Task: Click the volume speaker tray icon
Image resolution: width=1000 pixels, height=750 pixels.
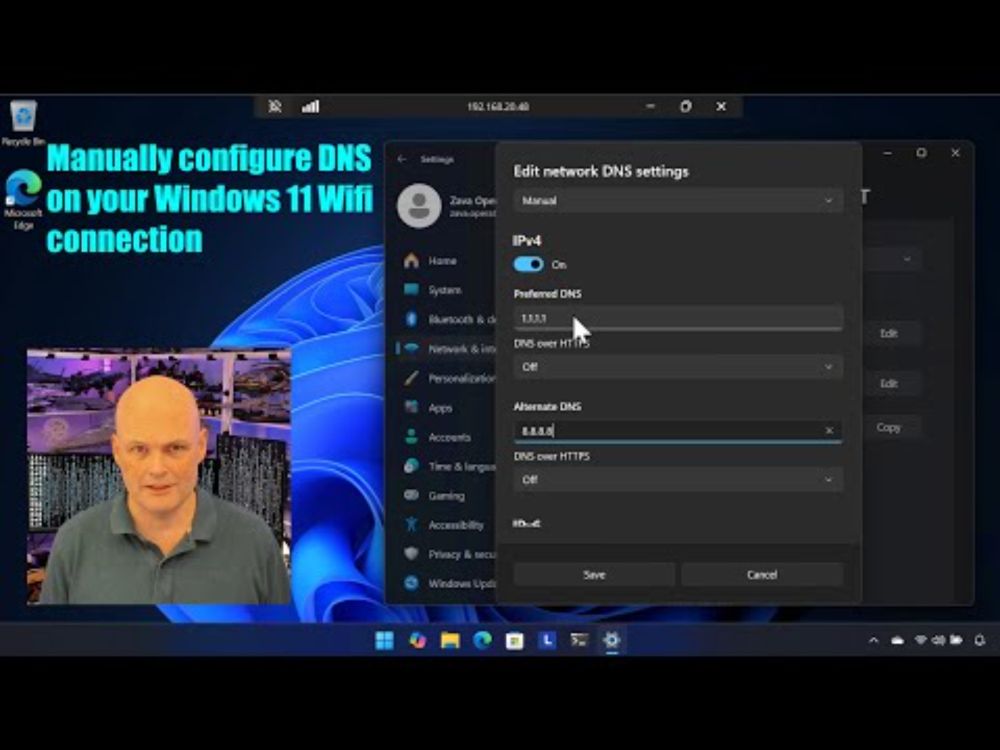Action: (x=938, y=640)
